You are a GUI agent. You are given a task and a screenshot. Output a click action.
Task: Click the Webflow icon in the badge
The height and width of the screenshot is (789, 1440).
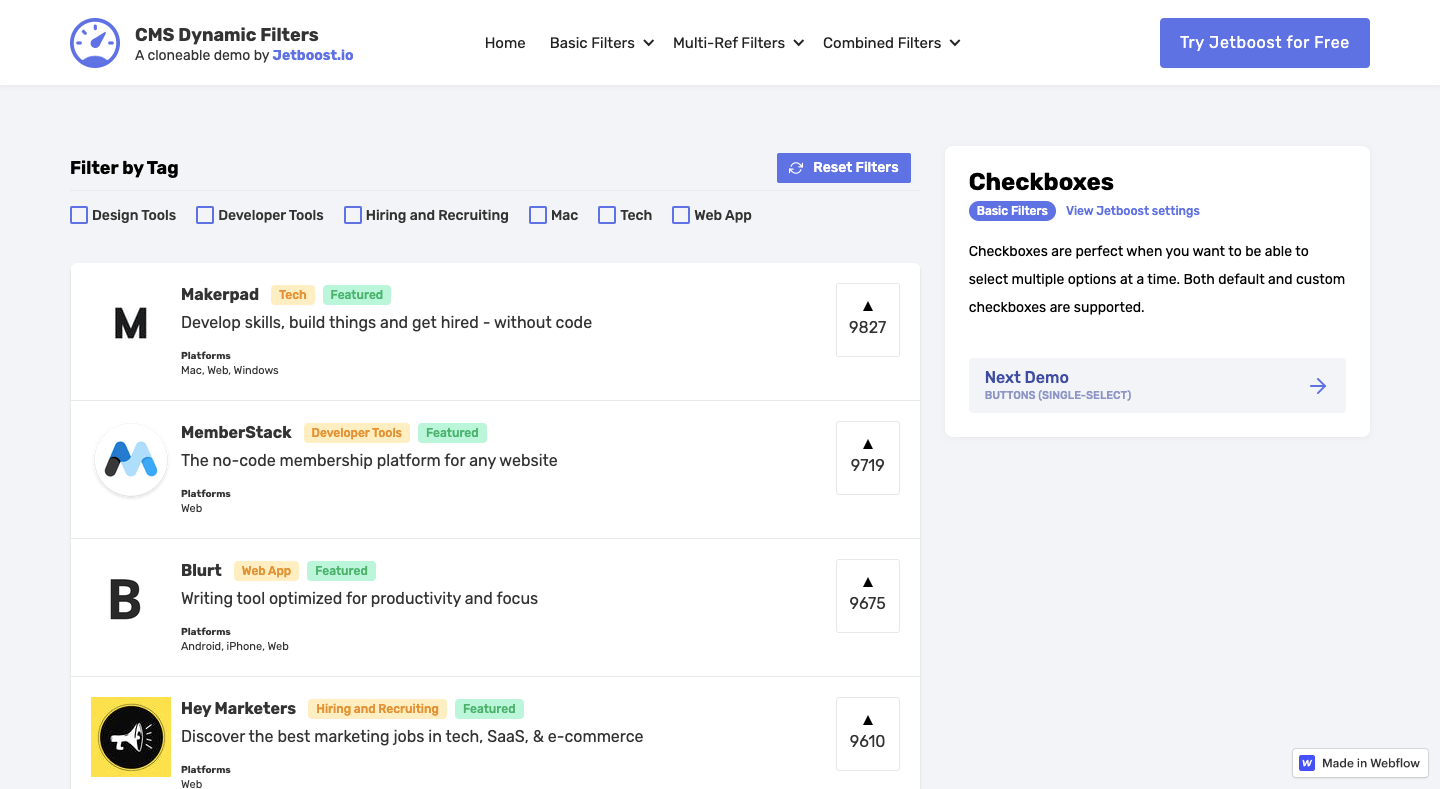point(1307,763)
